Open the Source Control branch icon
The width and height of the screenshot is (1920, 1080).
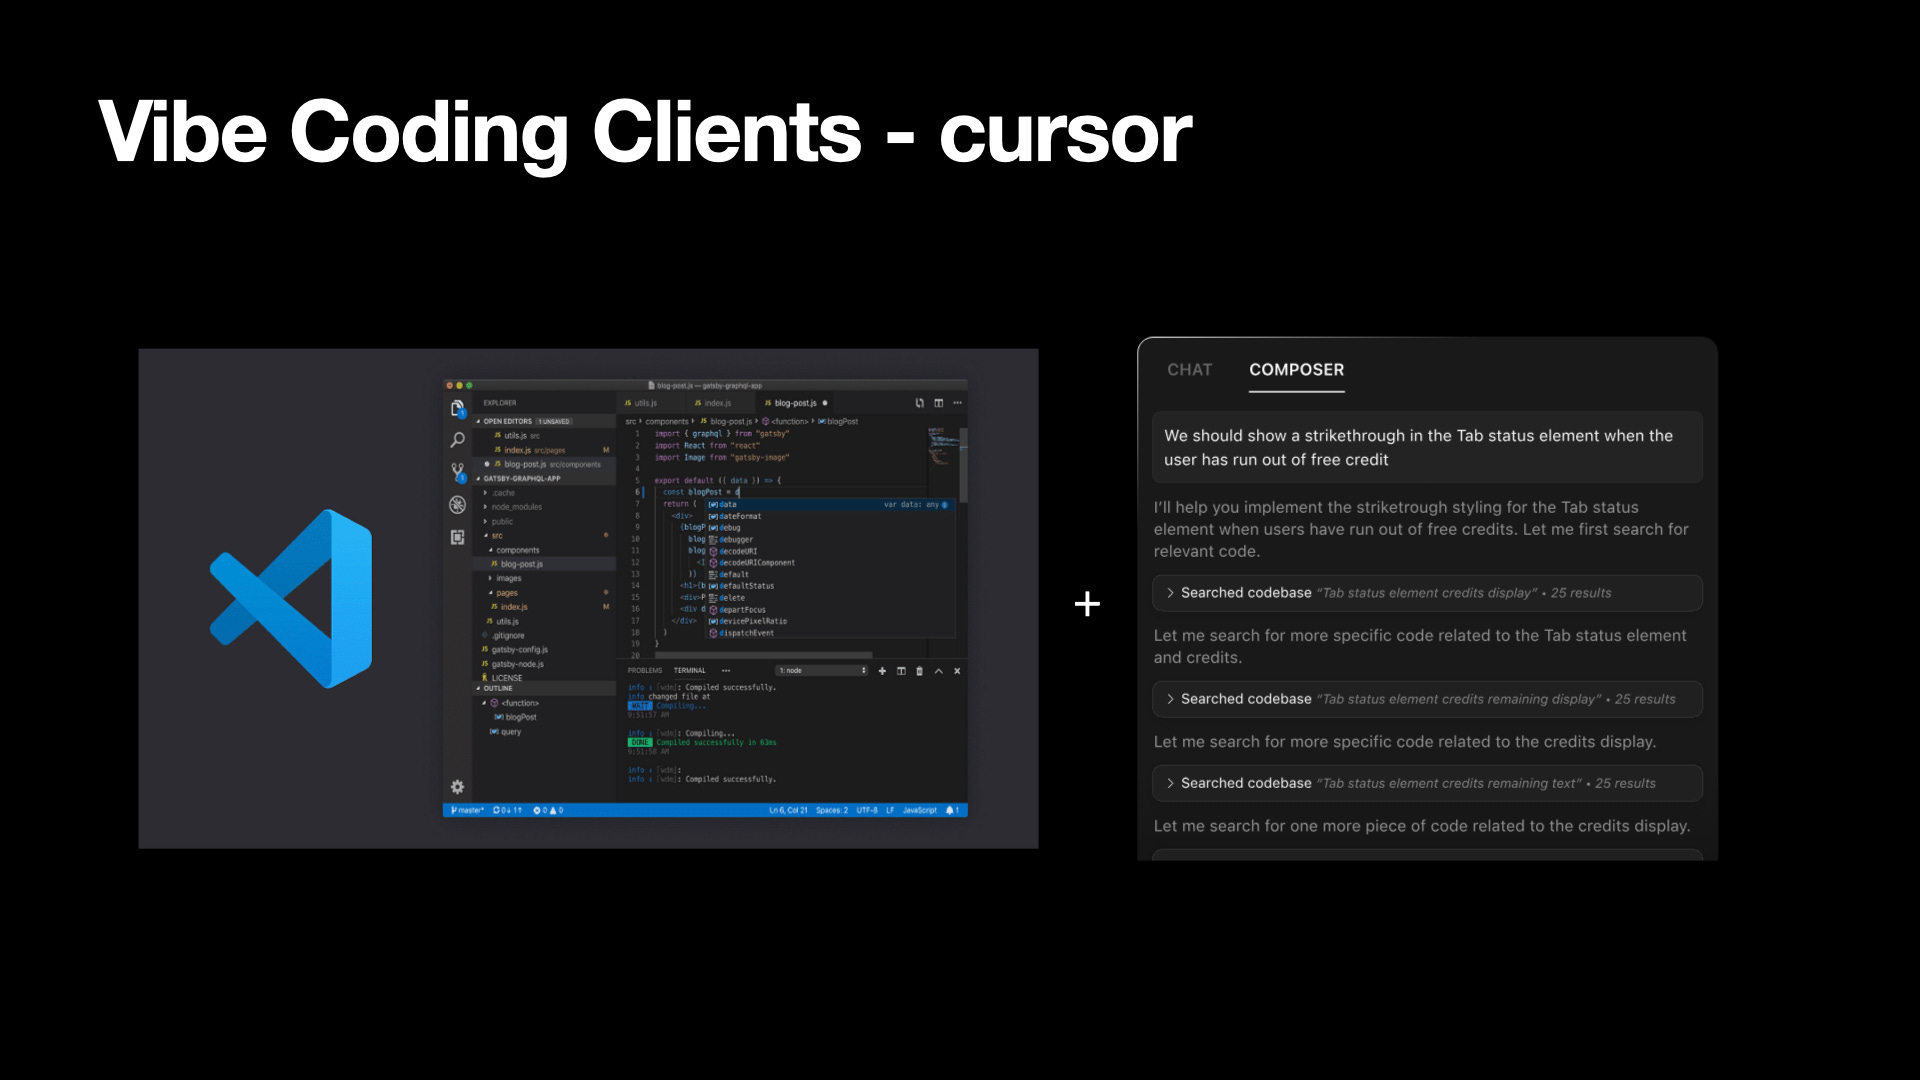click(457, 472)
